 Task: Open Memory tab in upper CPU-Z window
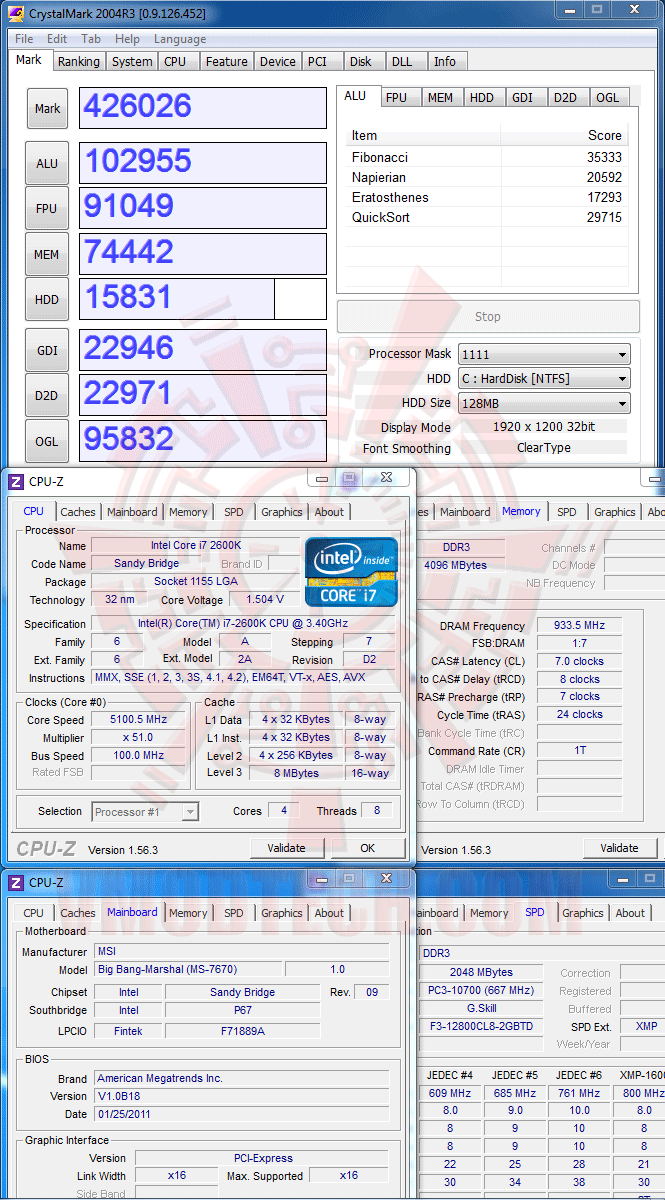188,512
